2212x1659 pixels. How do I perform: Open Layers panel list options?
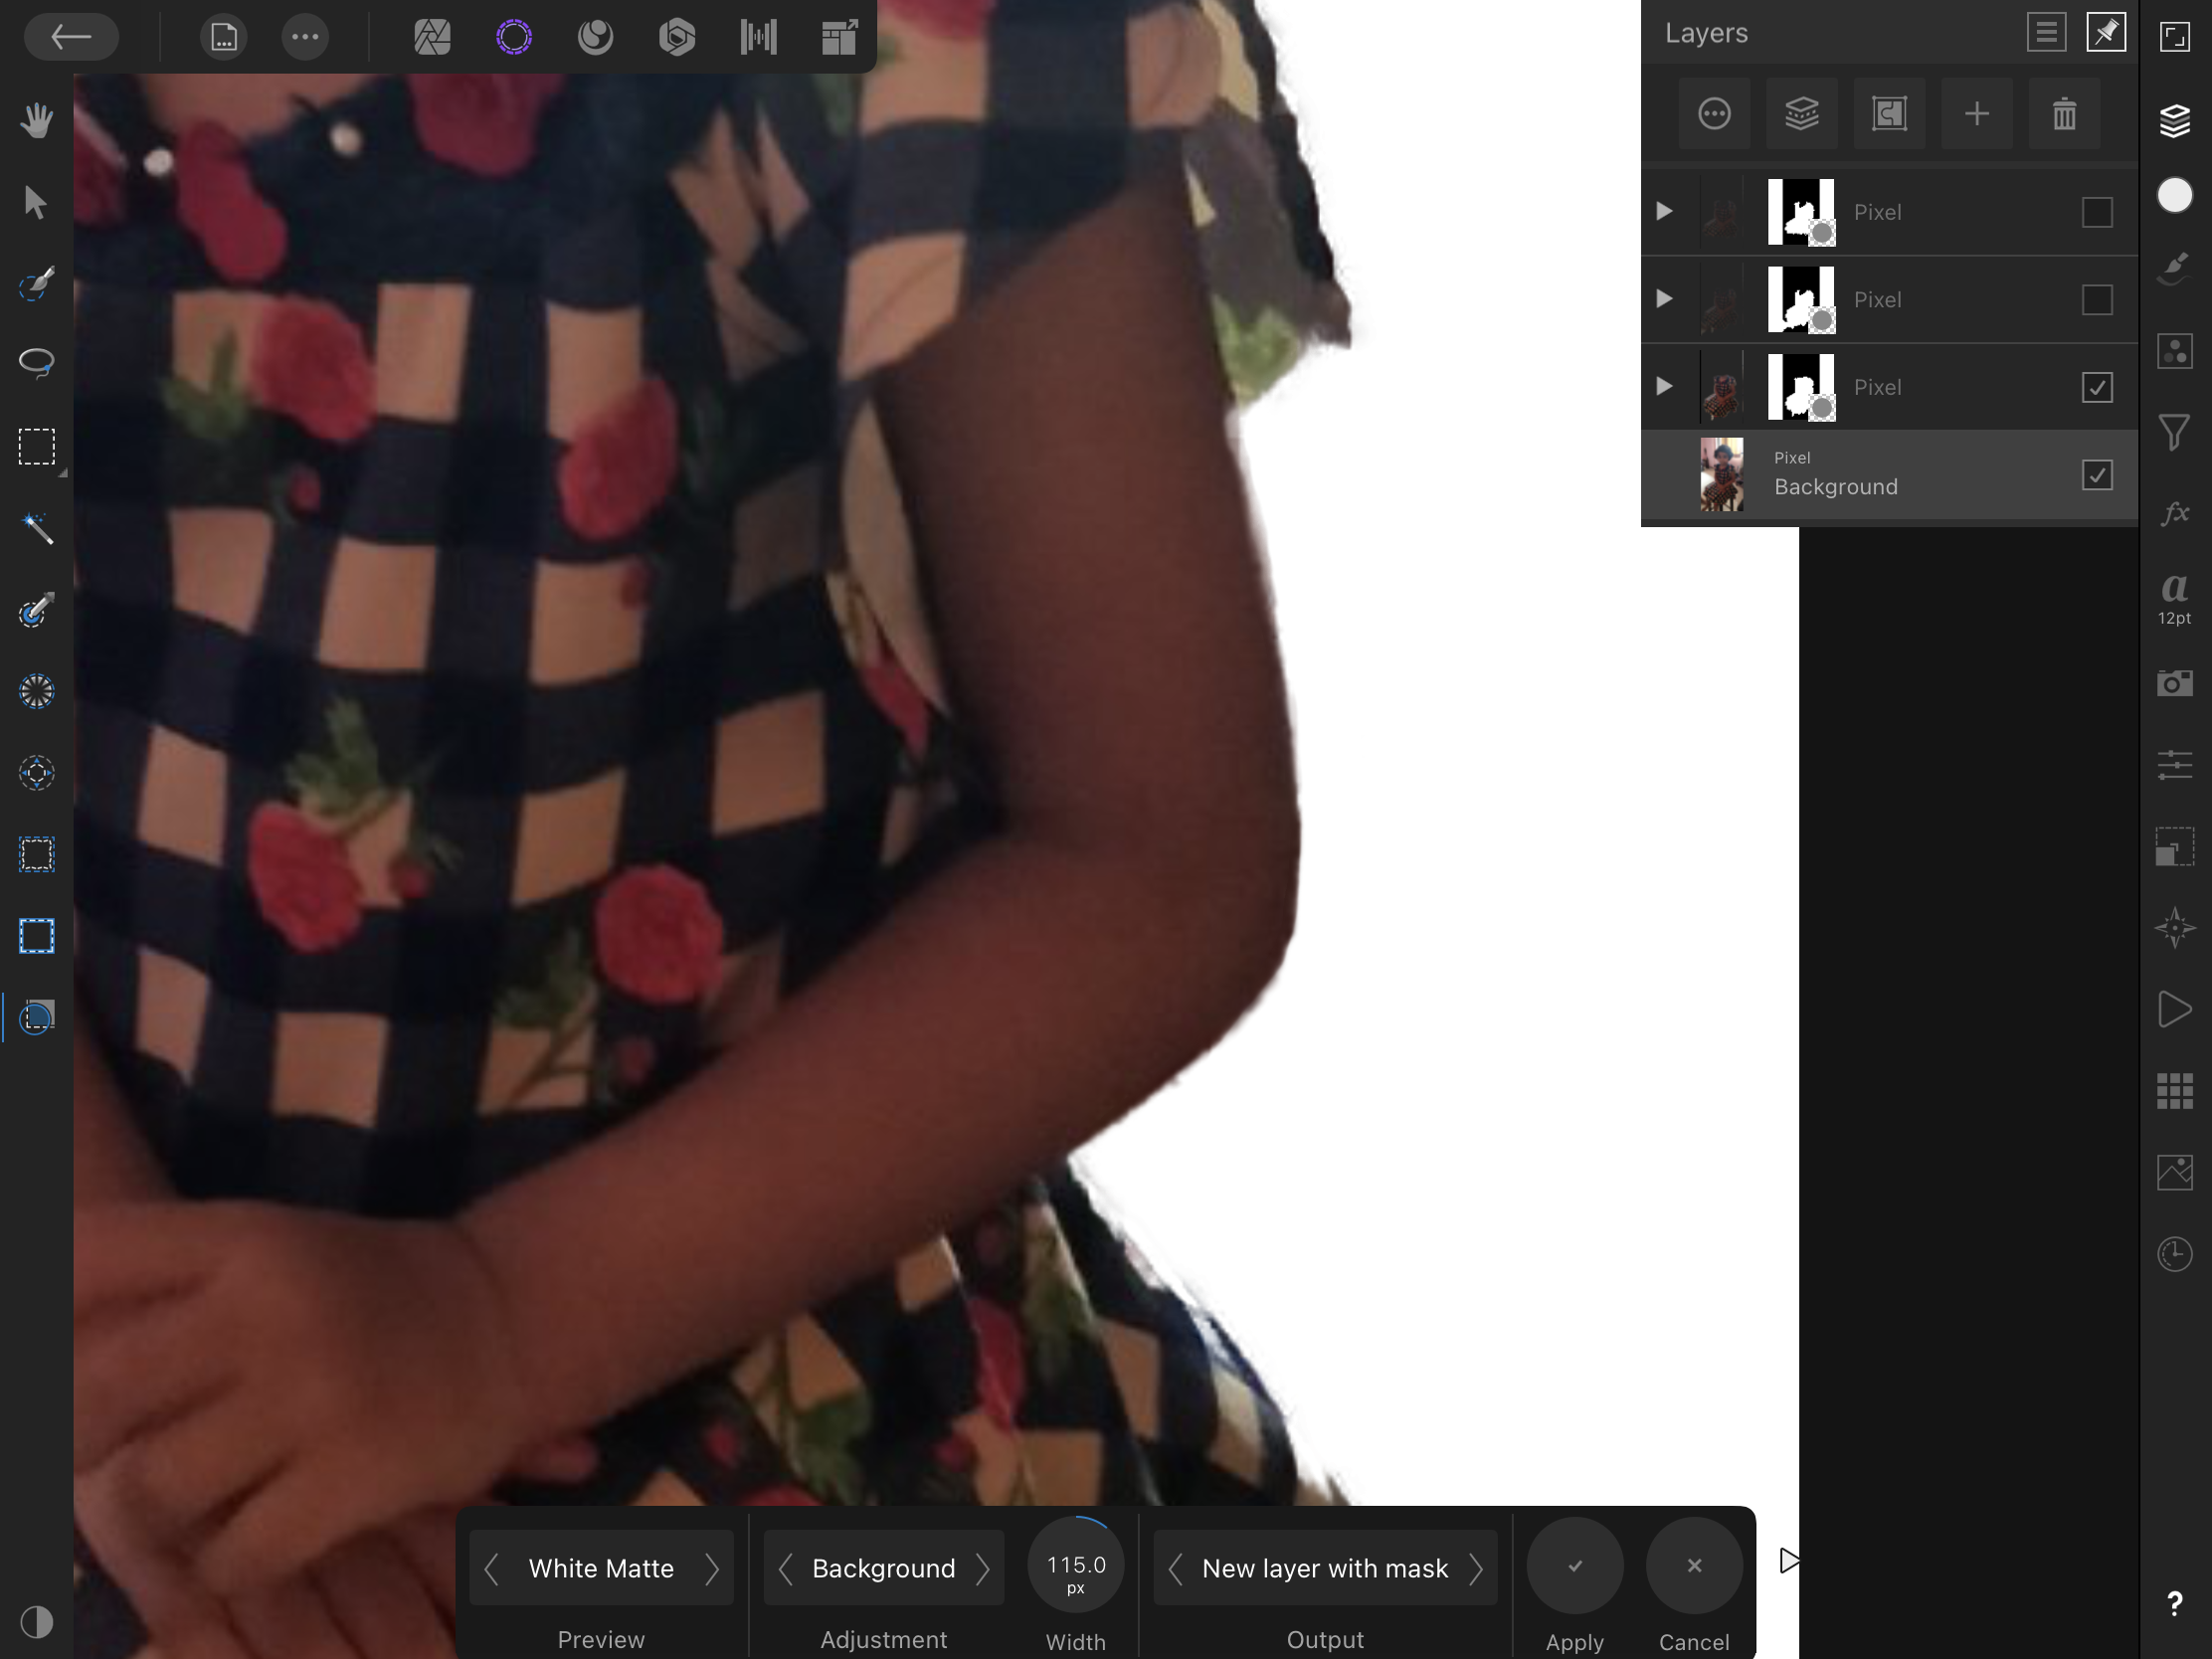(x=2047, y=33)
